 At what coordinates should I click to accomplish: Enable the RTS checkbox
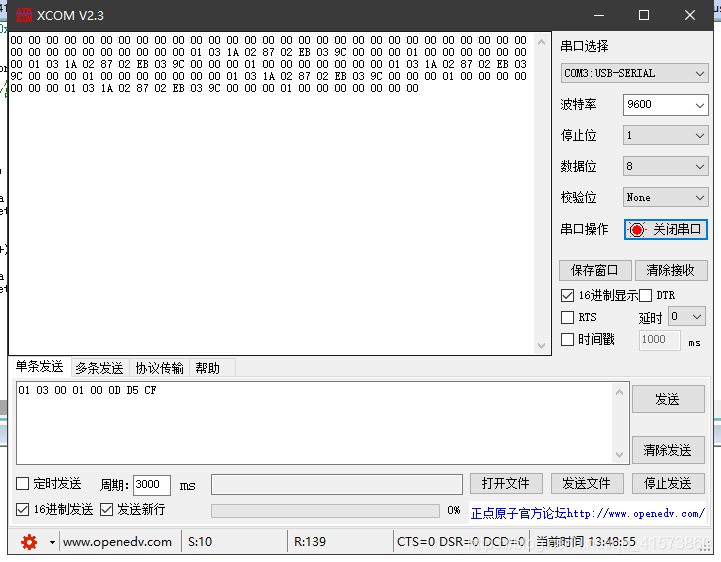coord(567,317)
